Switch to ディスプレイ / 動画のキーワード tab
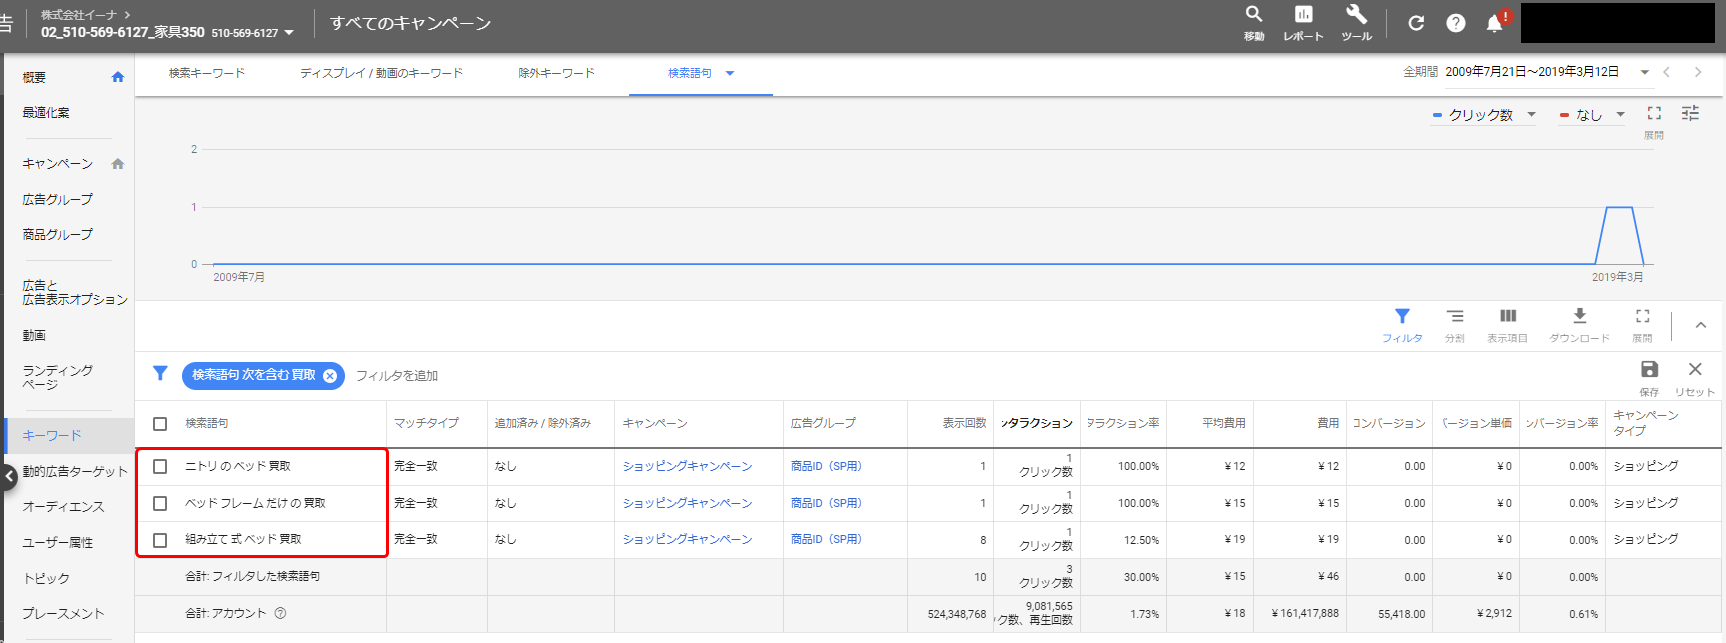 381,73
